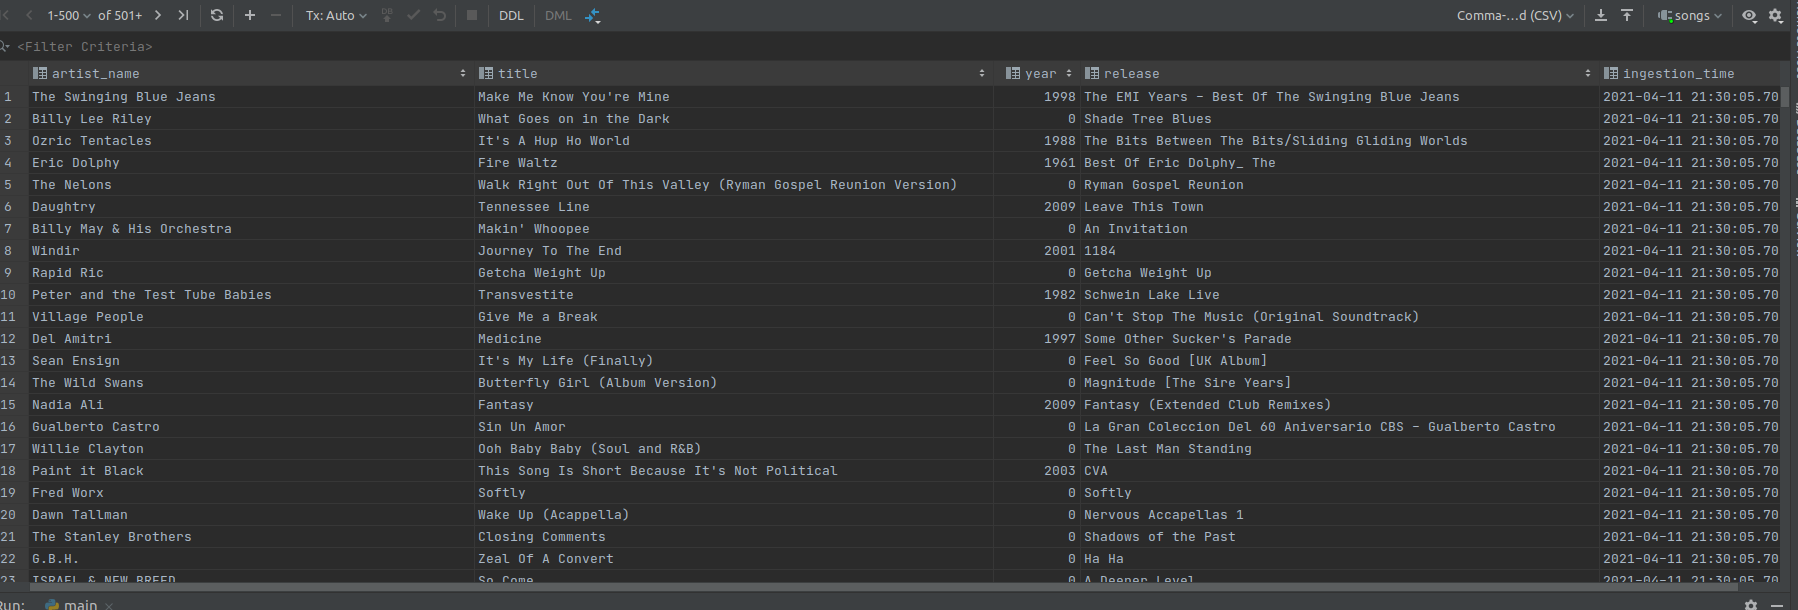The width and height of the screenshot is (1798, 610).
Task: Delete selected row with minus icon
Action: [276, 15]
